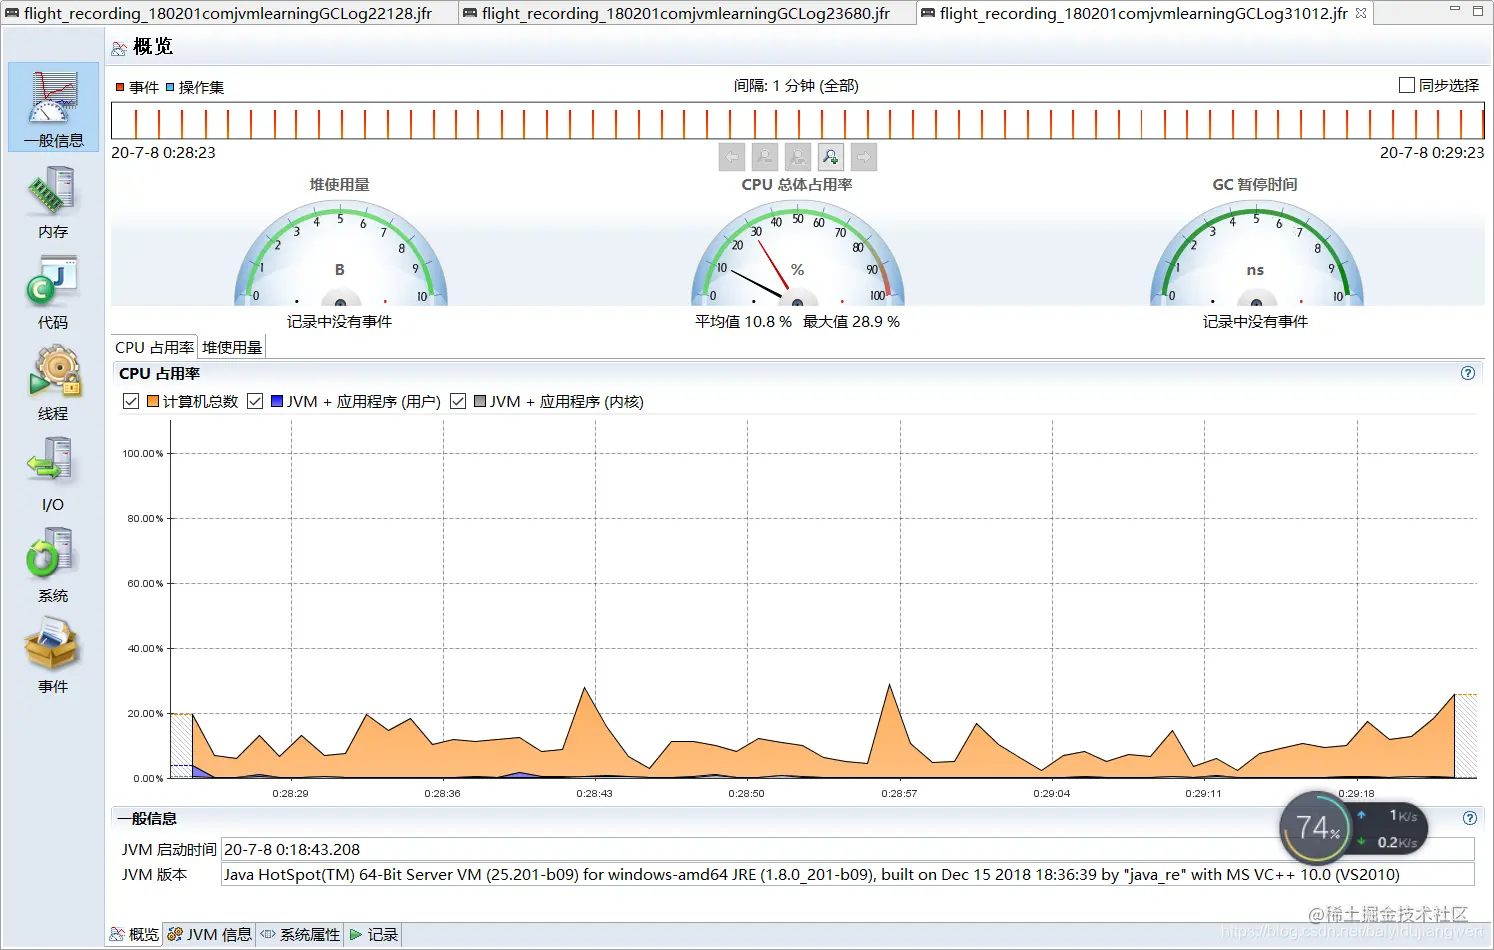Click the start time 20-7-8 0:28:23

coord(163,152)
